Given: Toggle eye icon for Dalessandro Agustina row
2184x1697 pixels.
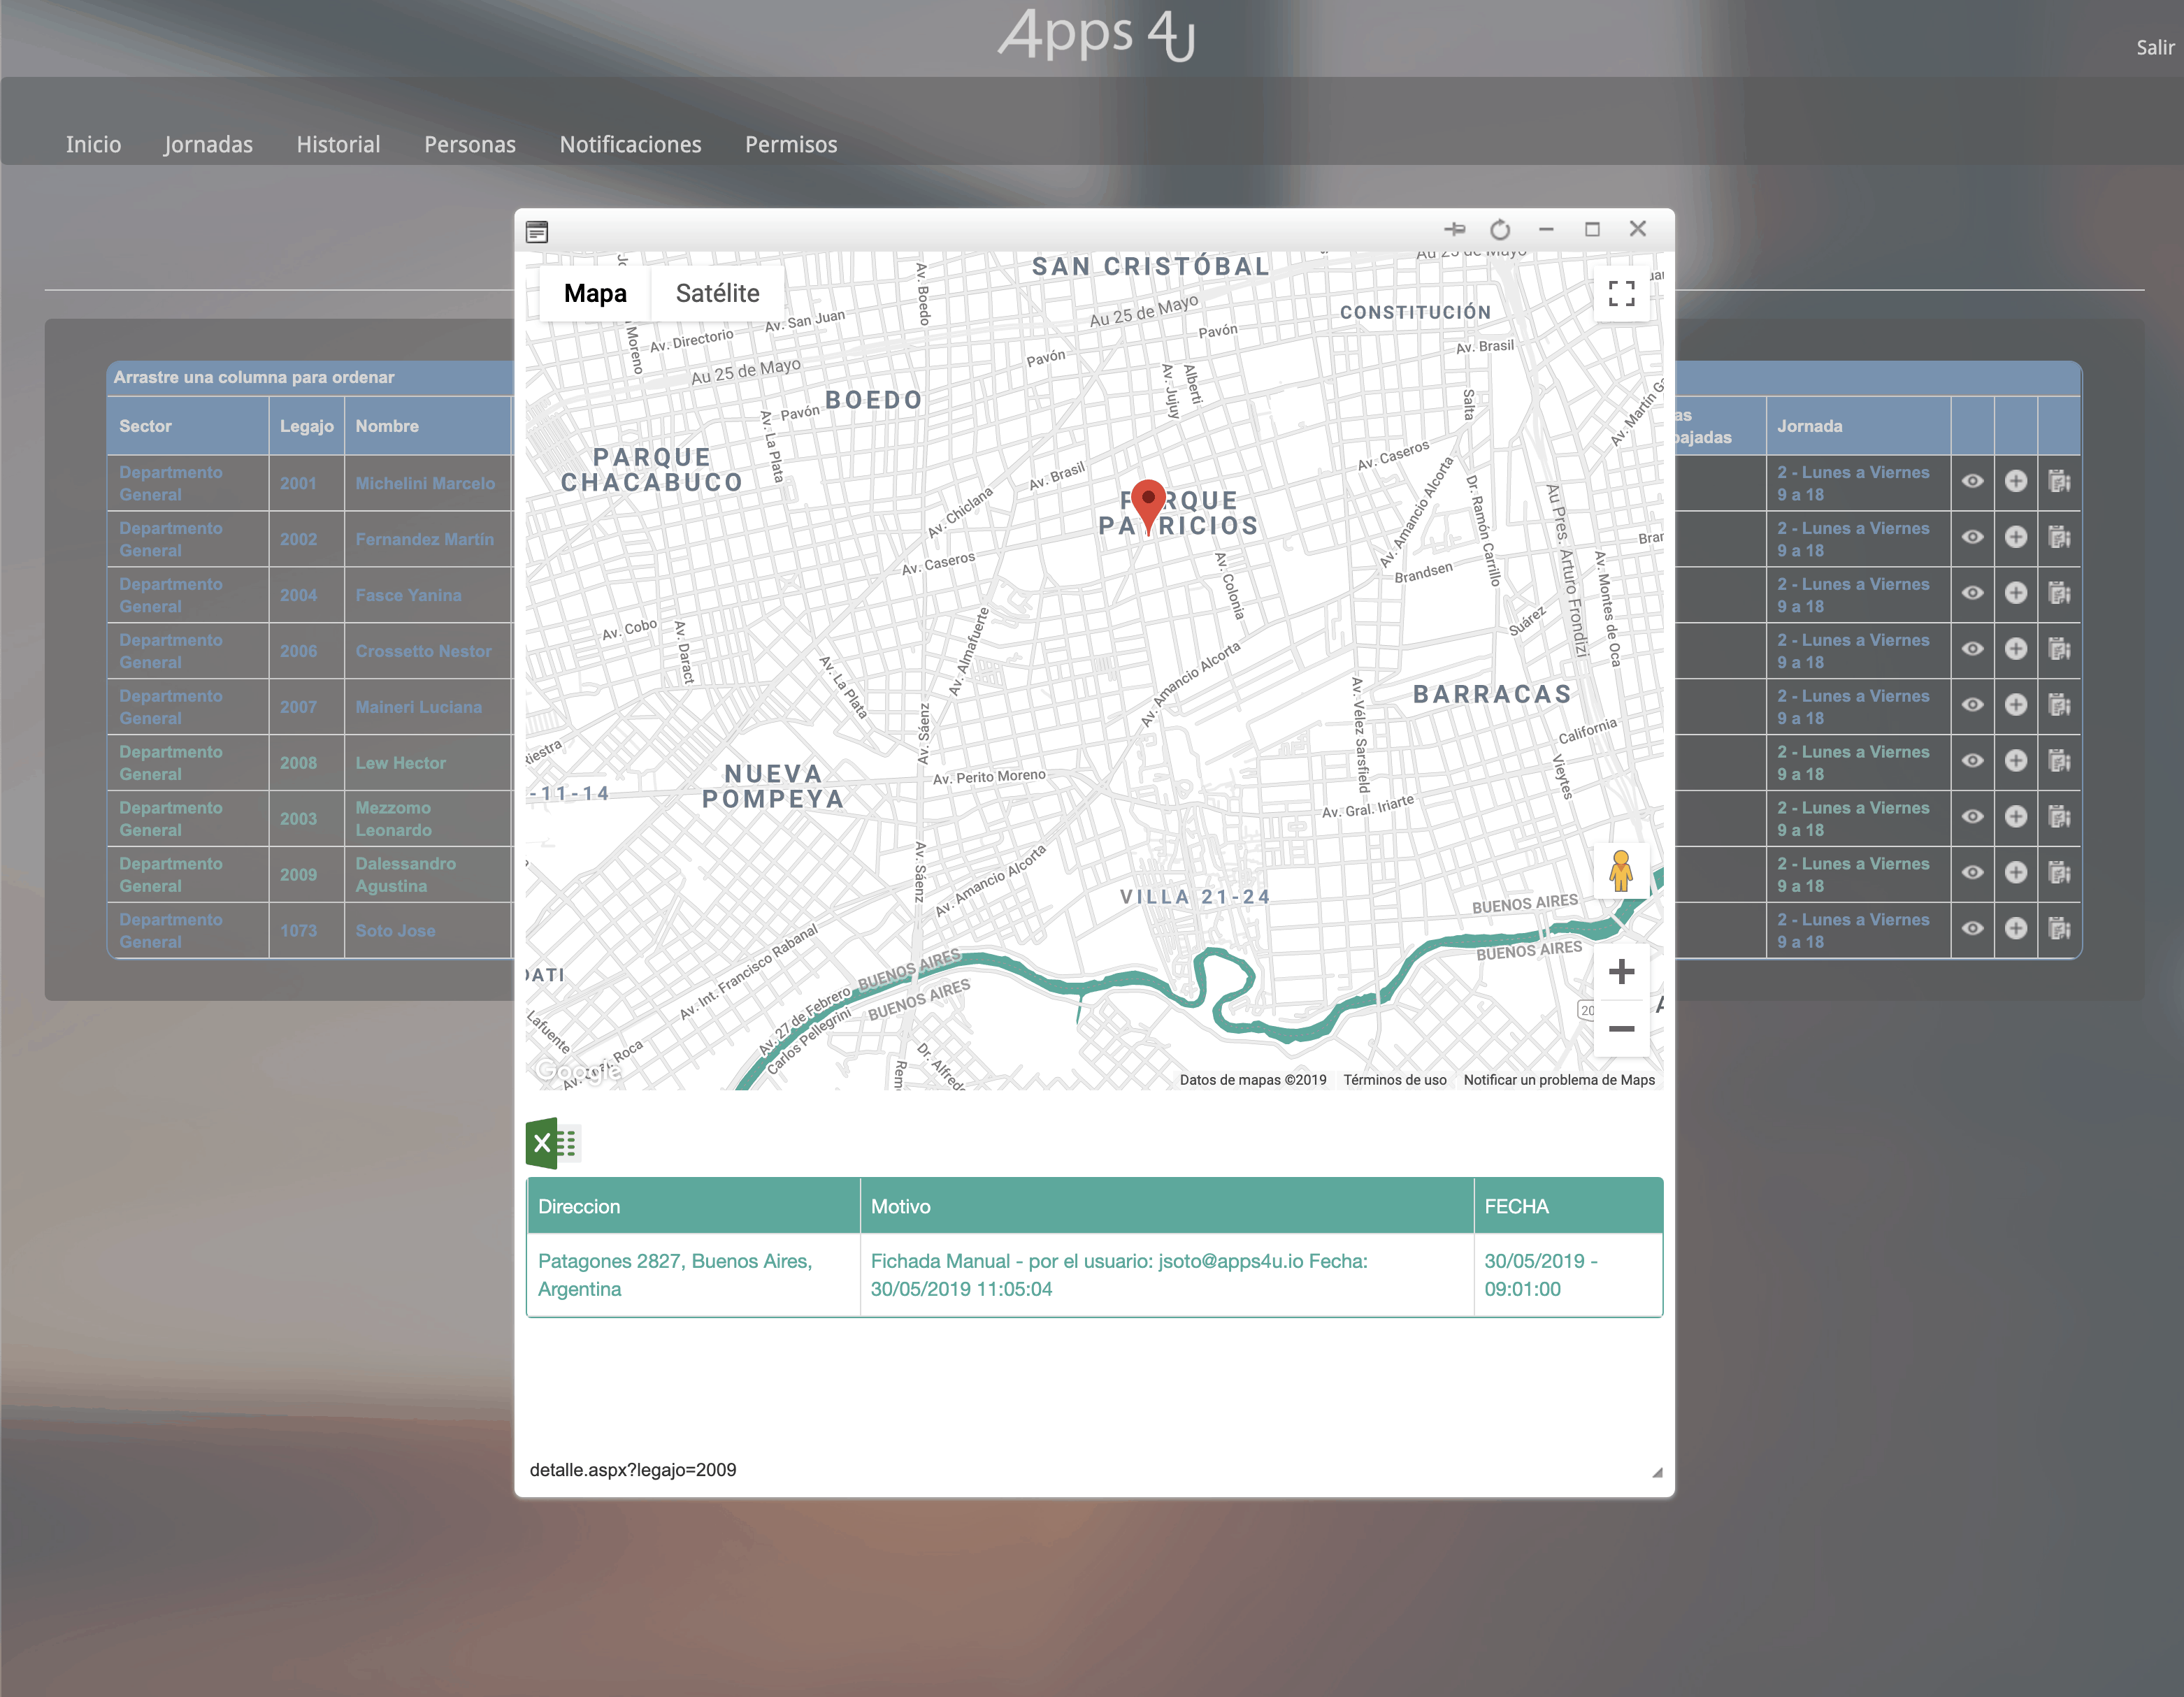Looking at the screenshot, I should tap(1972, 873).
